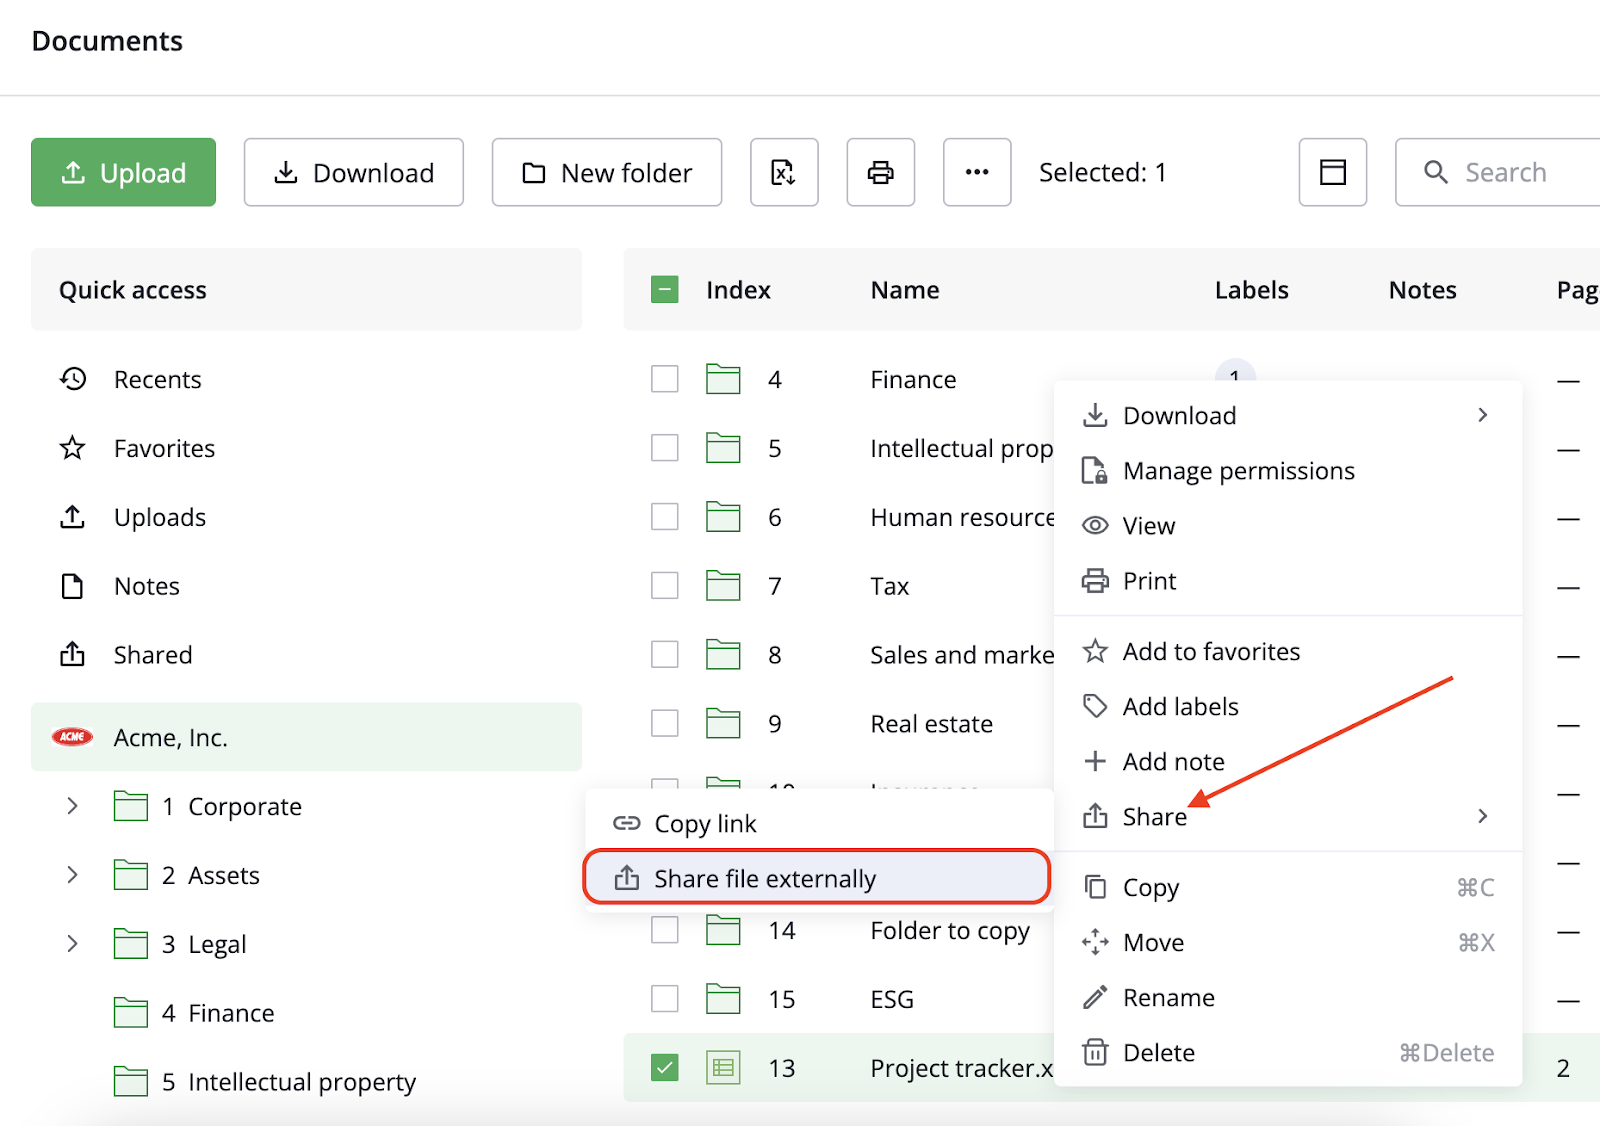
Task: Toggle the panel layout view icon
Action: [x=1332, y=172]
